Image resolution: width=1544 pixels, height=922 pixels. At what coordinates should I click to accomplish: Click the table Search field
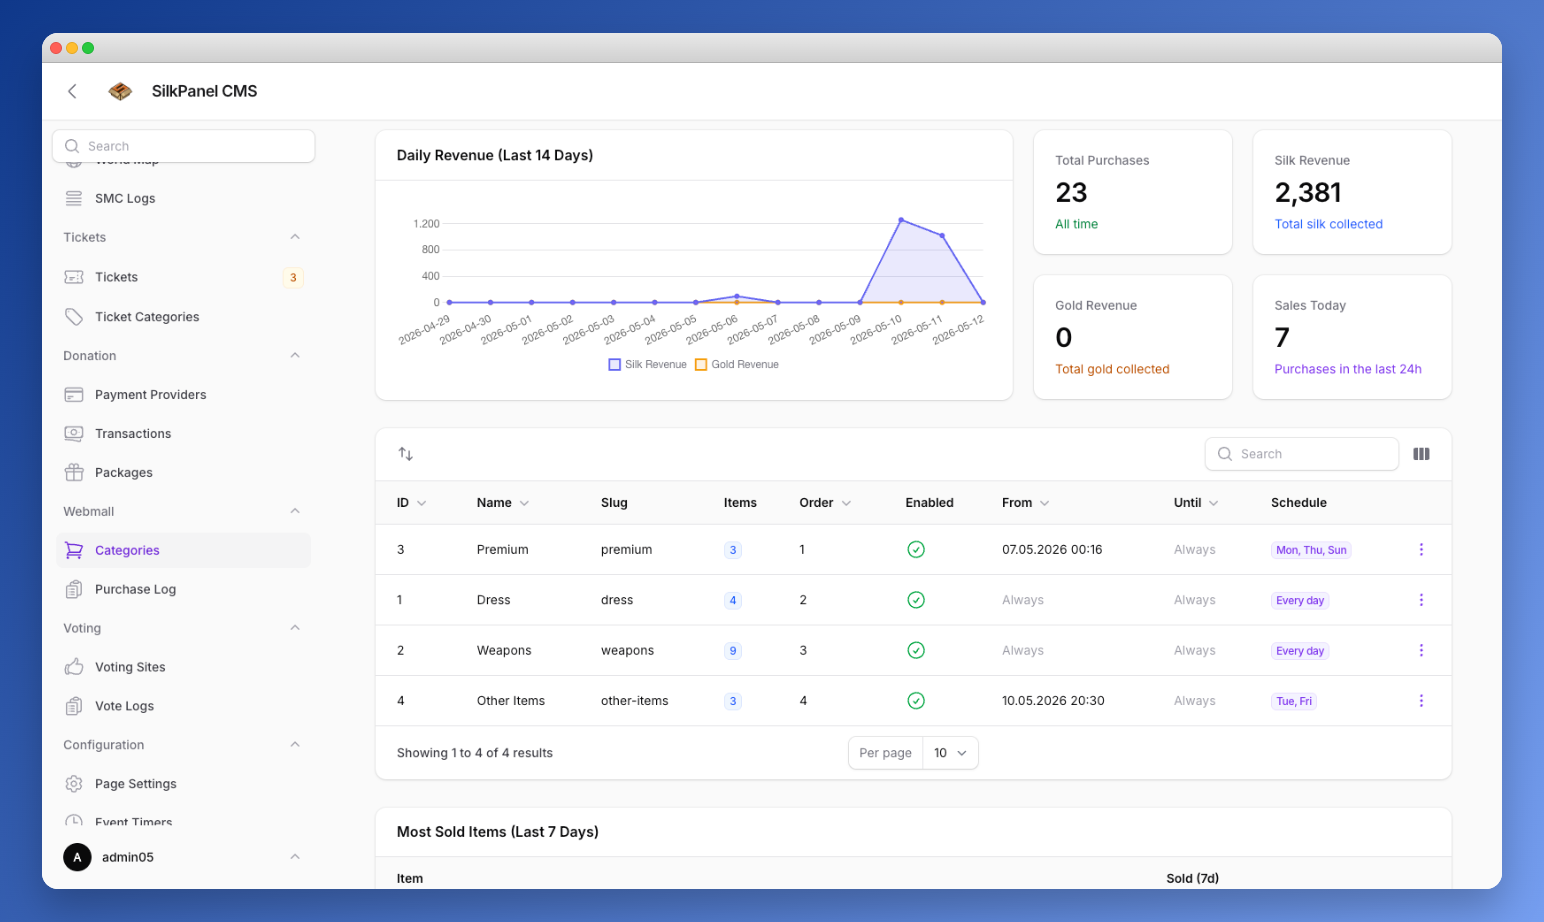[1302, 454]
